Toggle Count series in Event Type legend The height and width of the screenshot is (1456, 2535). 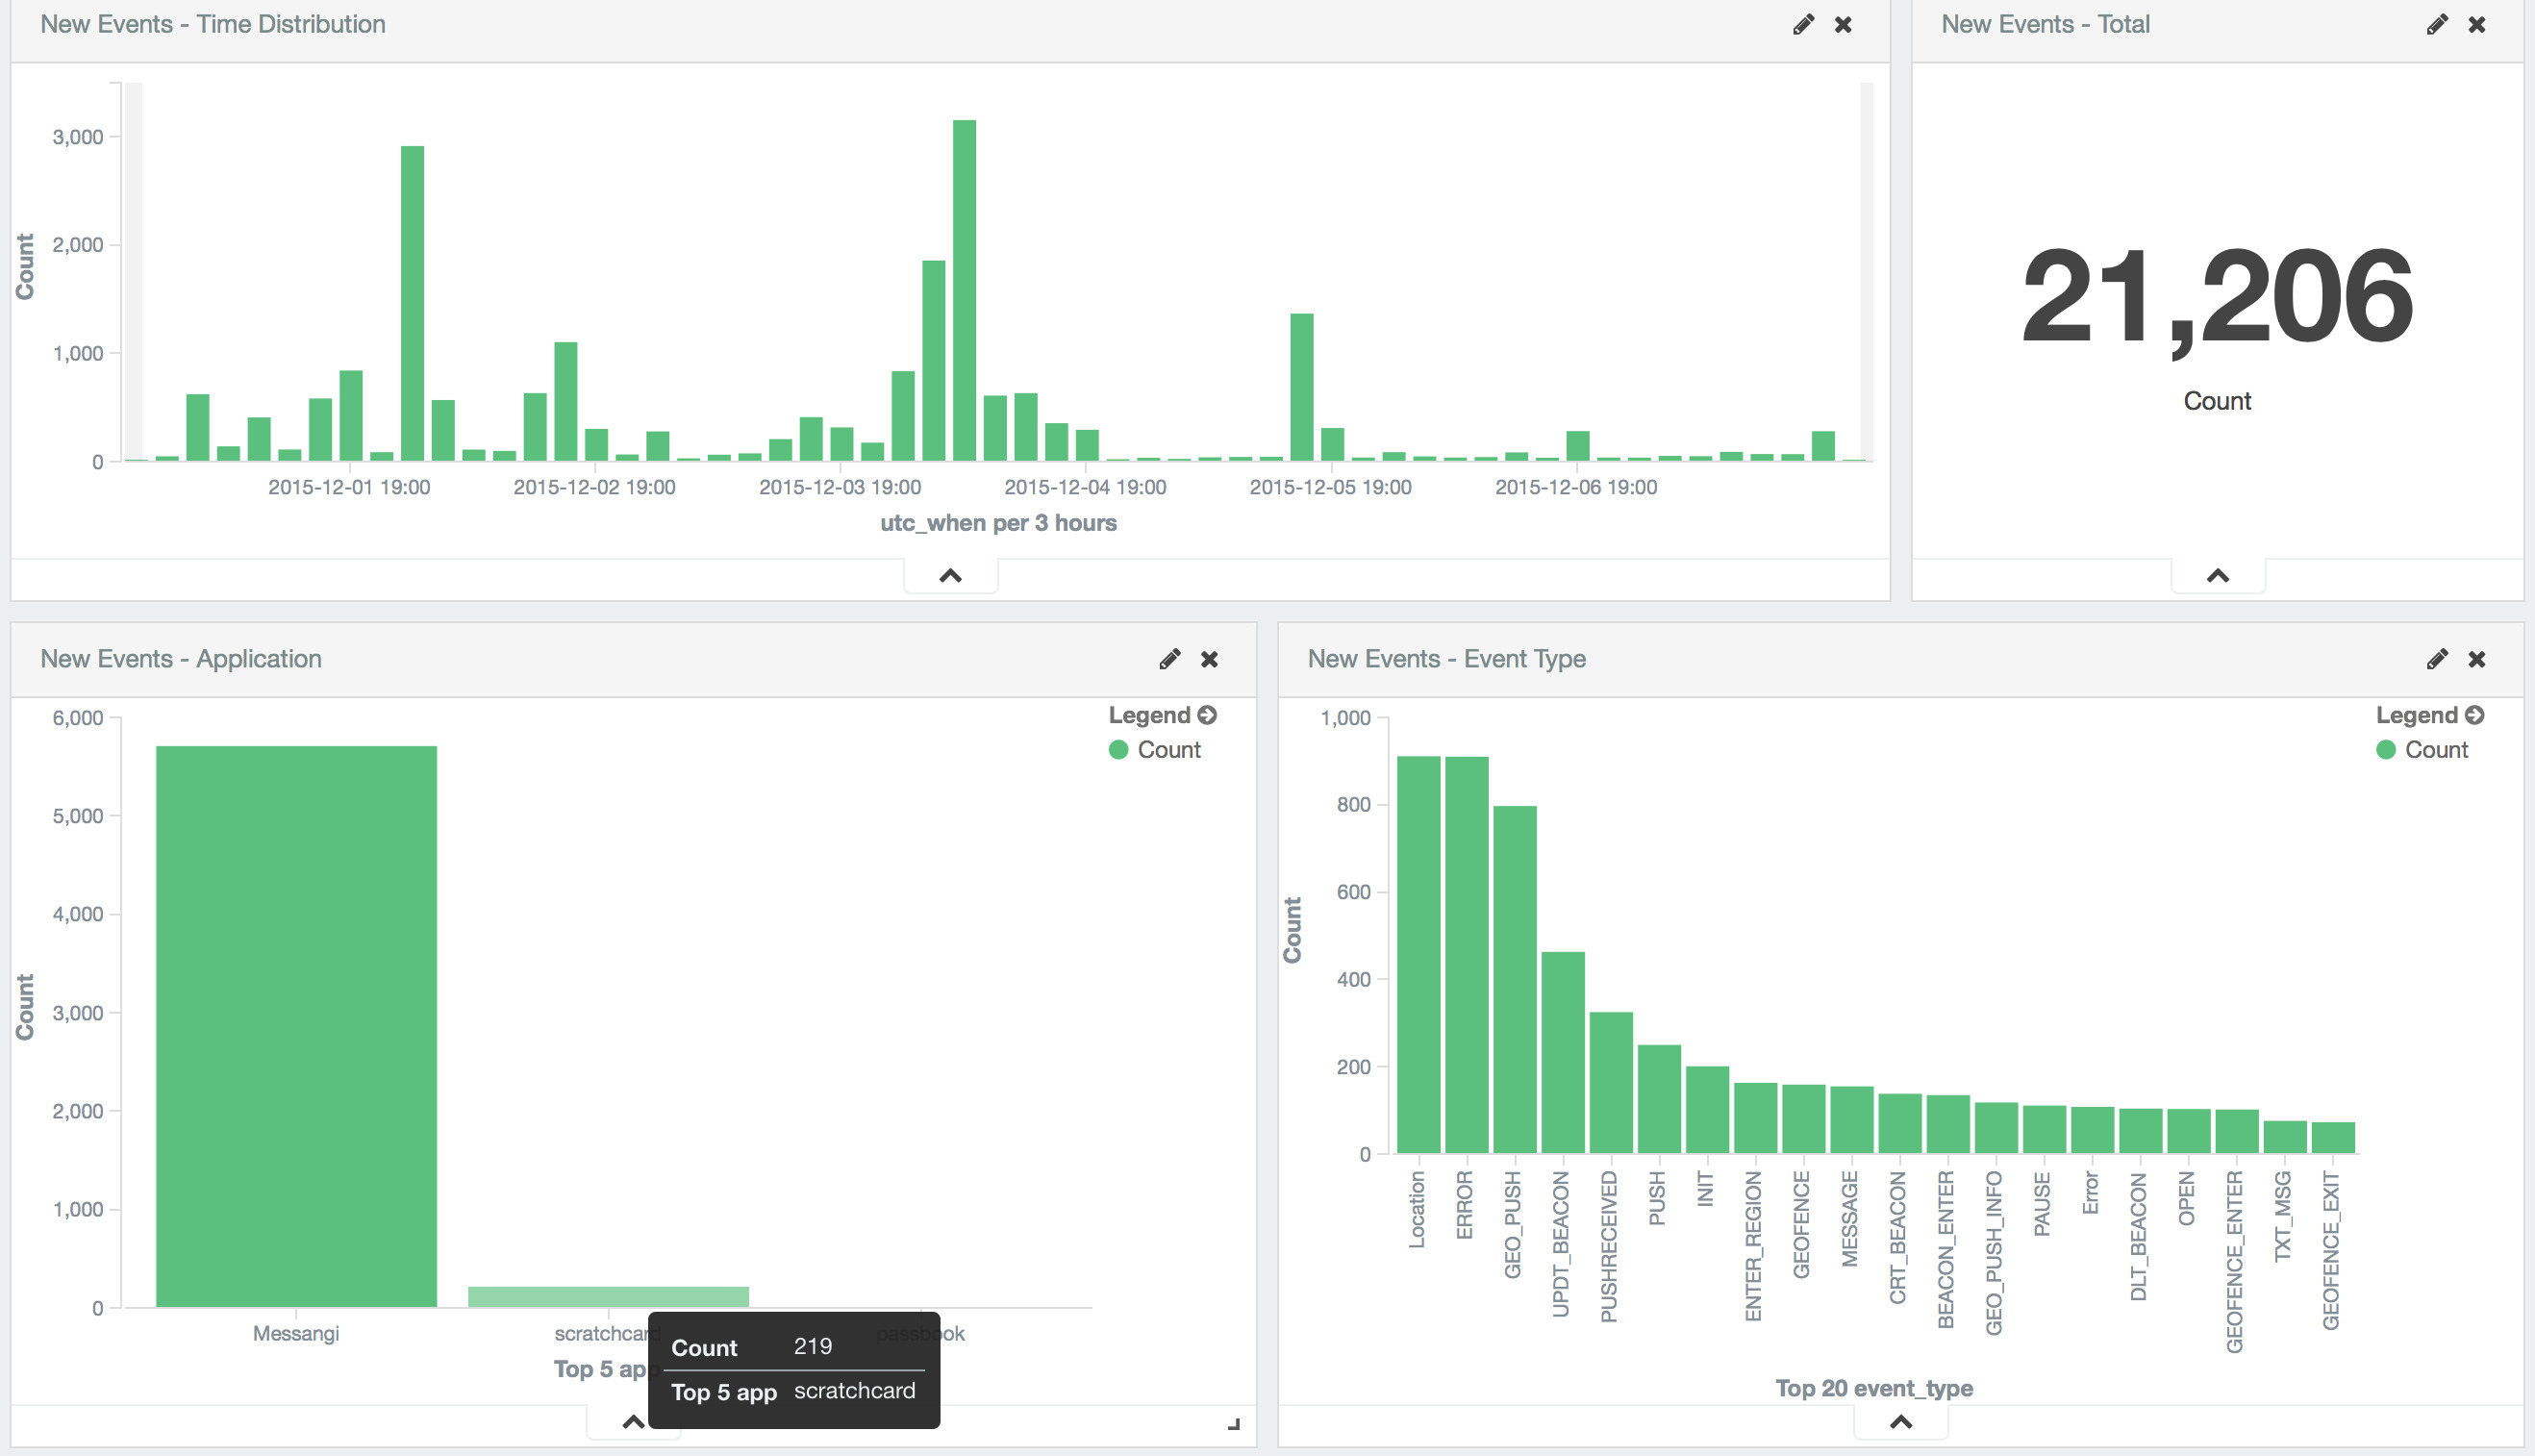click(2435, 750)
